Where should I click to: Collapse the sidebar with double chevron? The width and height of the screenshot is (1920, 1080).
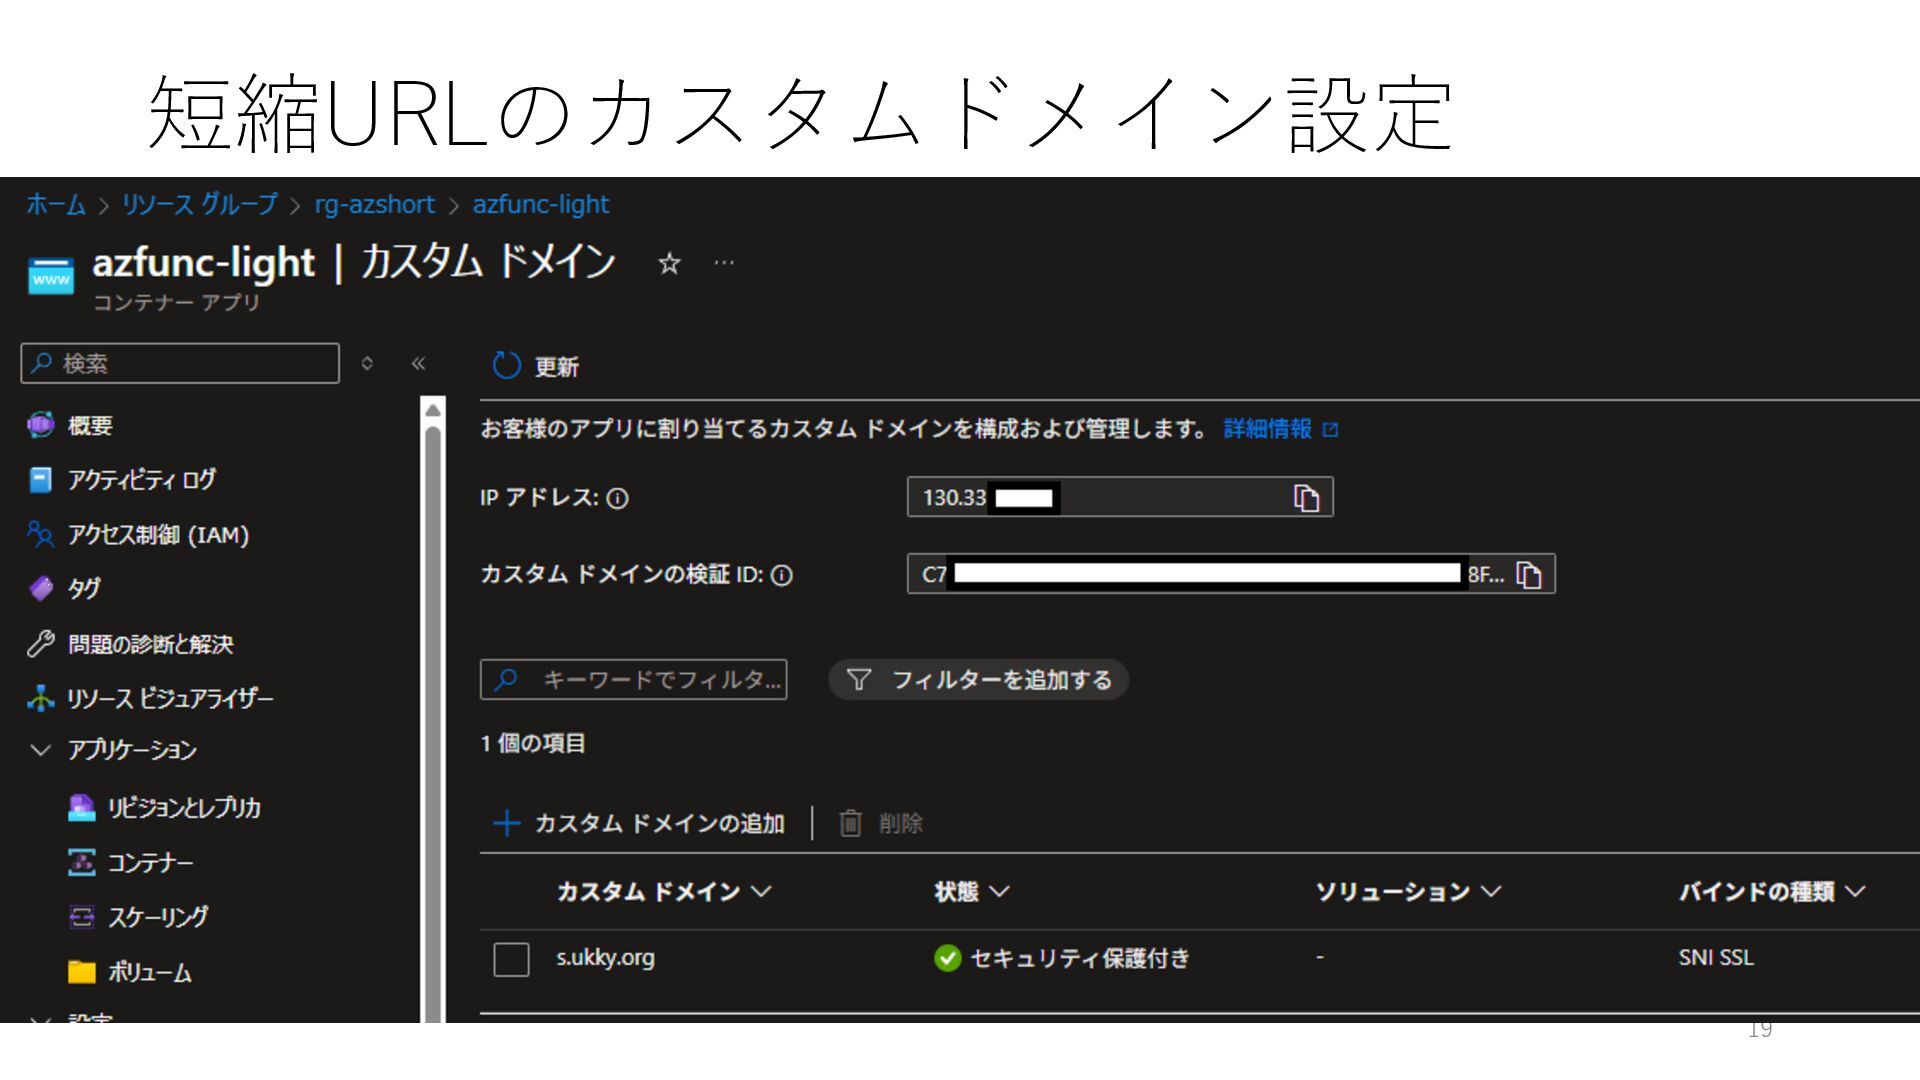click(x=418, y=364)
